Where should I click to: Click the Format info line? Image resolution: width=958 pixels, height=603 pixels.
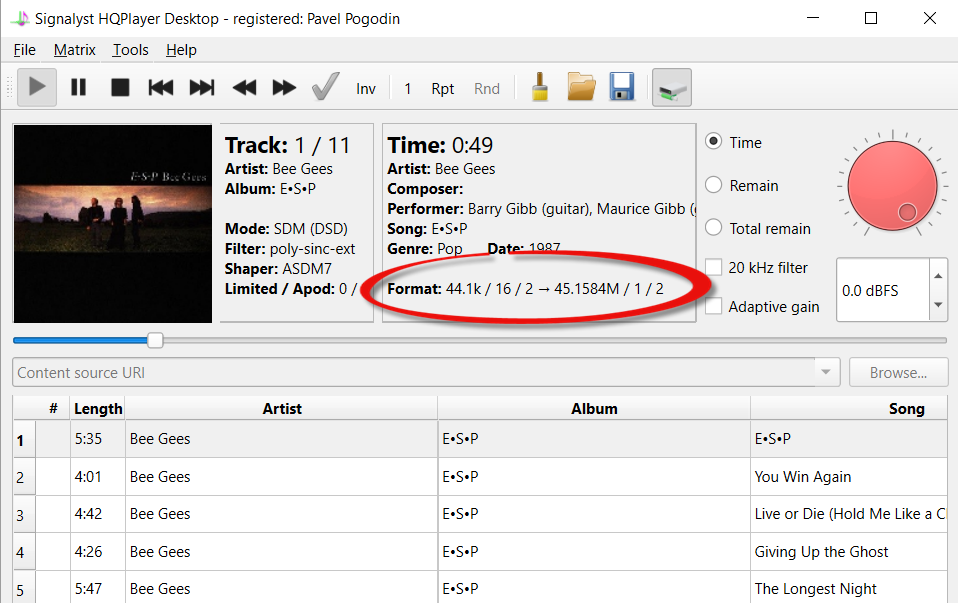[525, 288]
